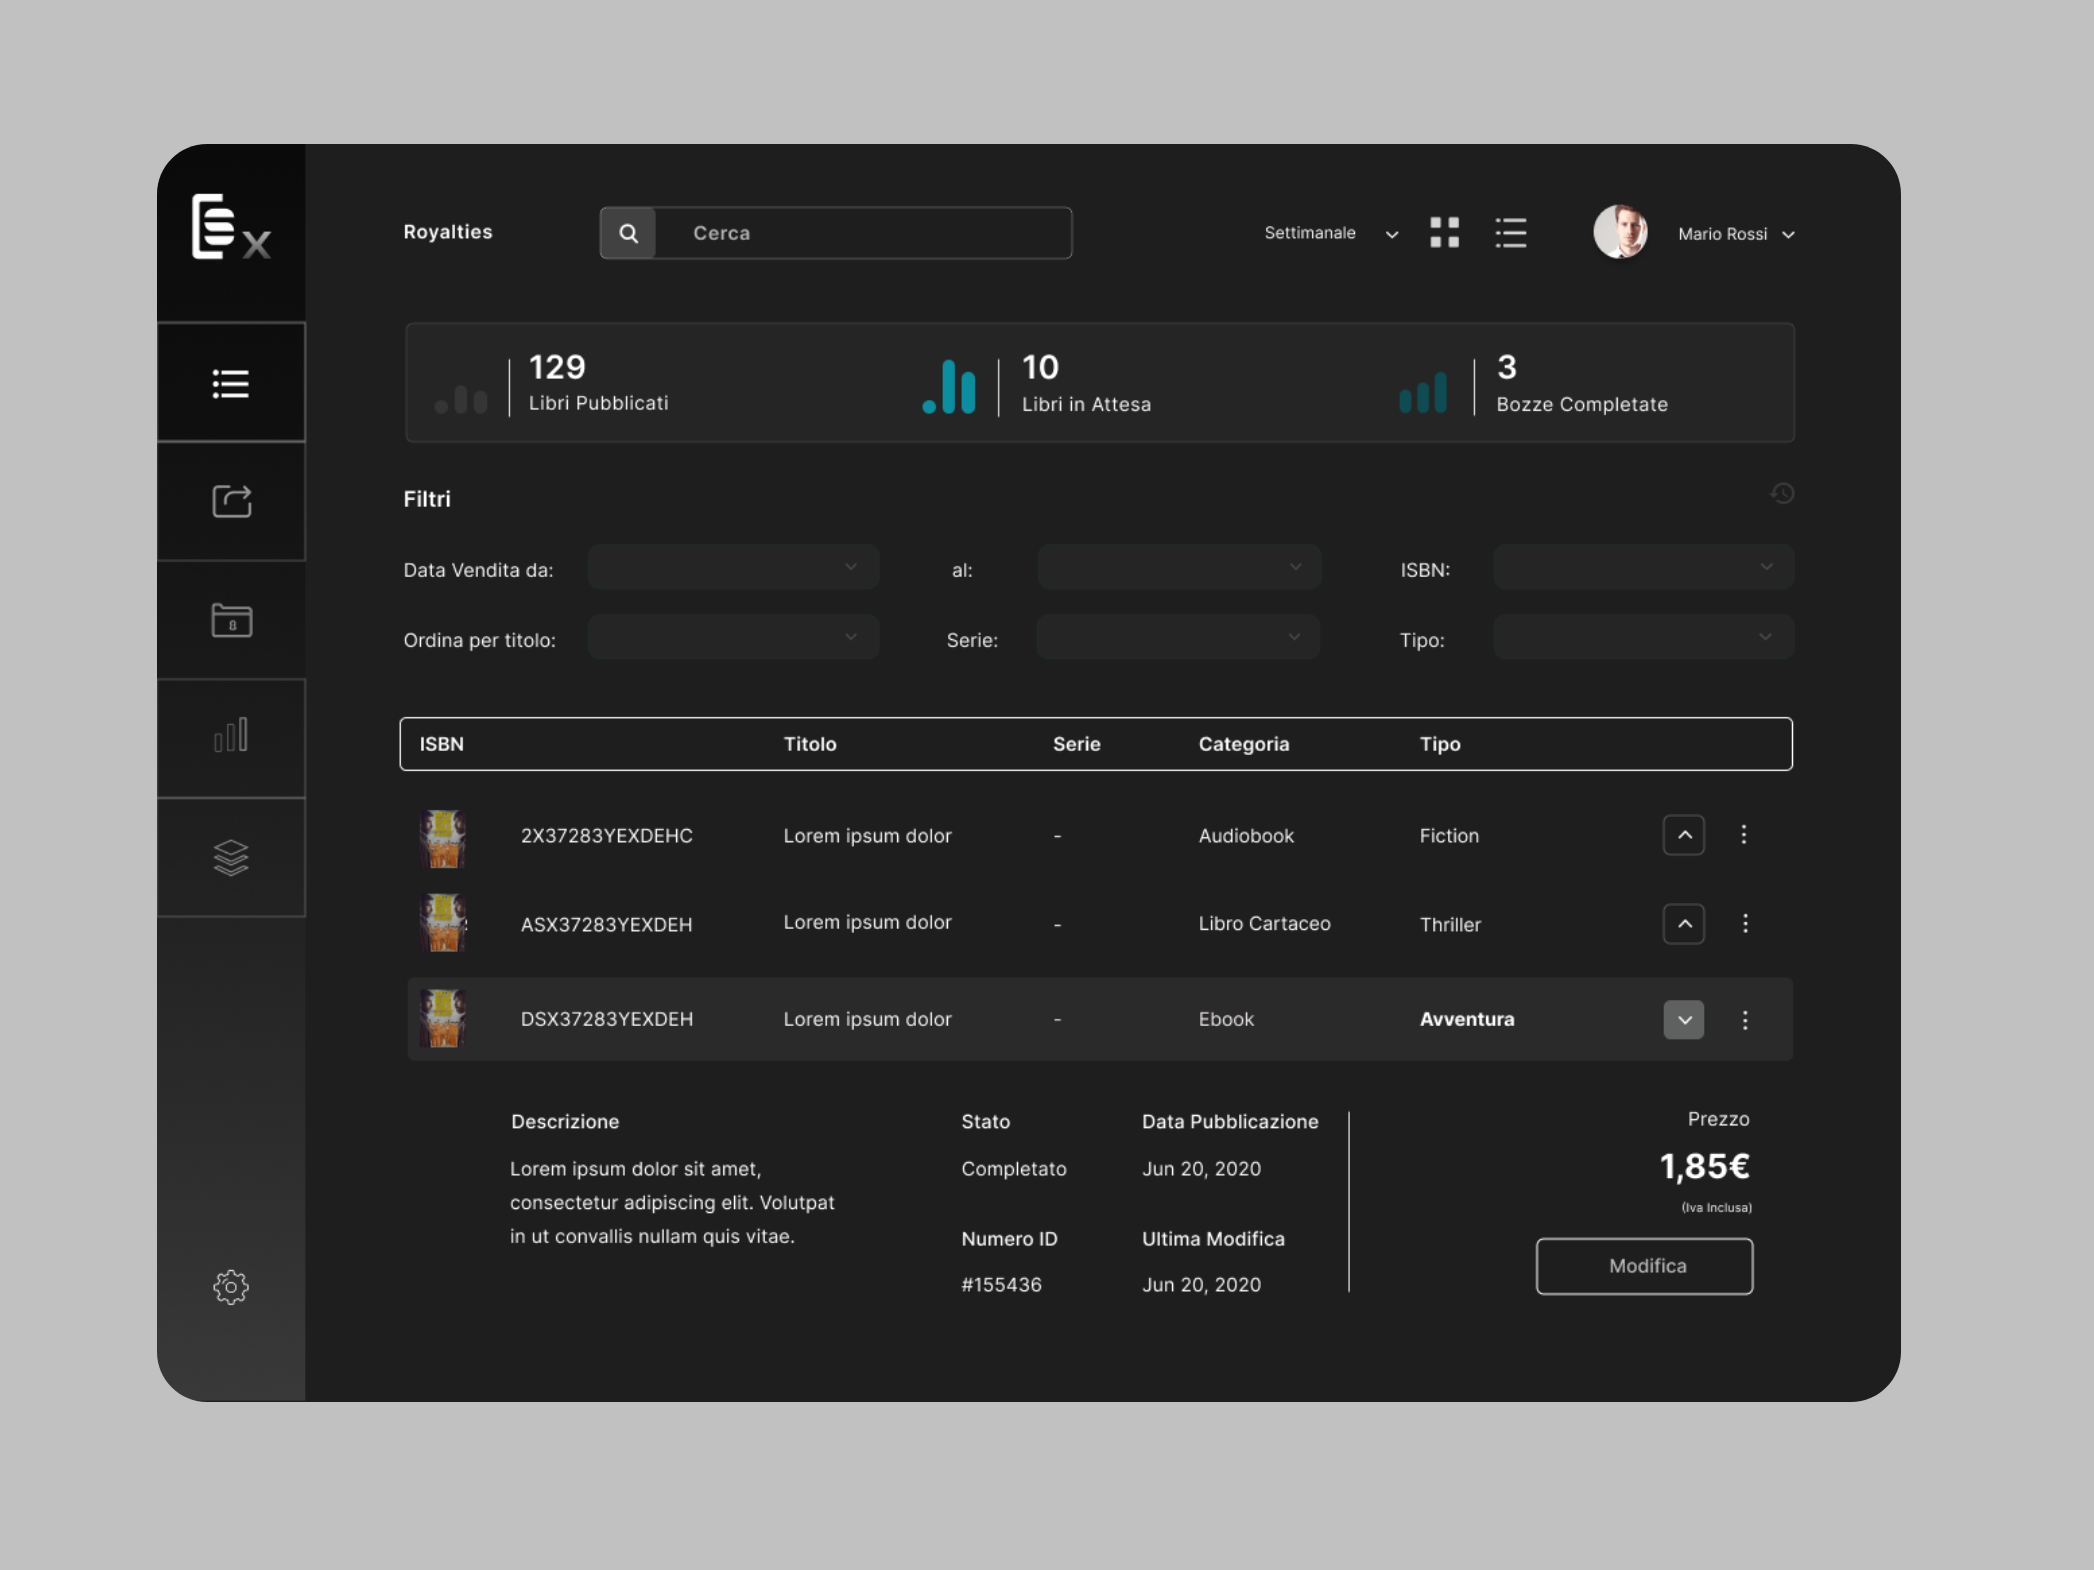Open the list view section in sidebar
The height and width of the screenshot is (1570, 2094).
click(x=231, y=383)
